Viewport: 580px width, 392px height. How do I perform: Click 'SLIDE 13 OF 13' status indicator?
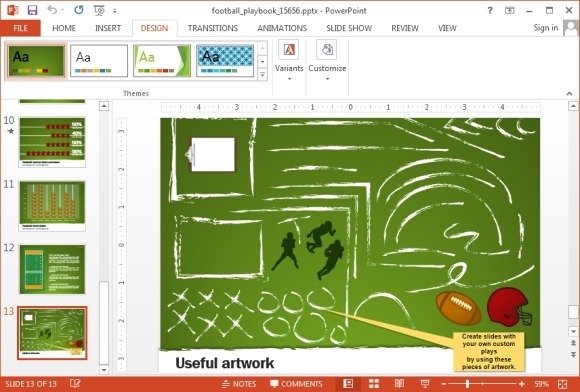click(31, 384)
